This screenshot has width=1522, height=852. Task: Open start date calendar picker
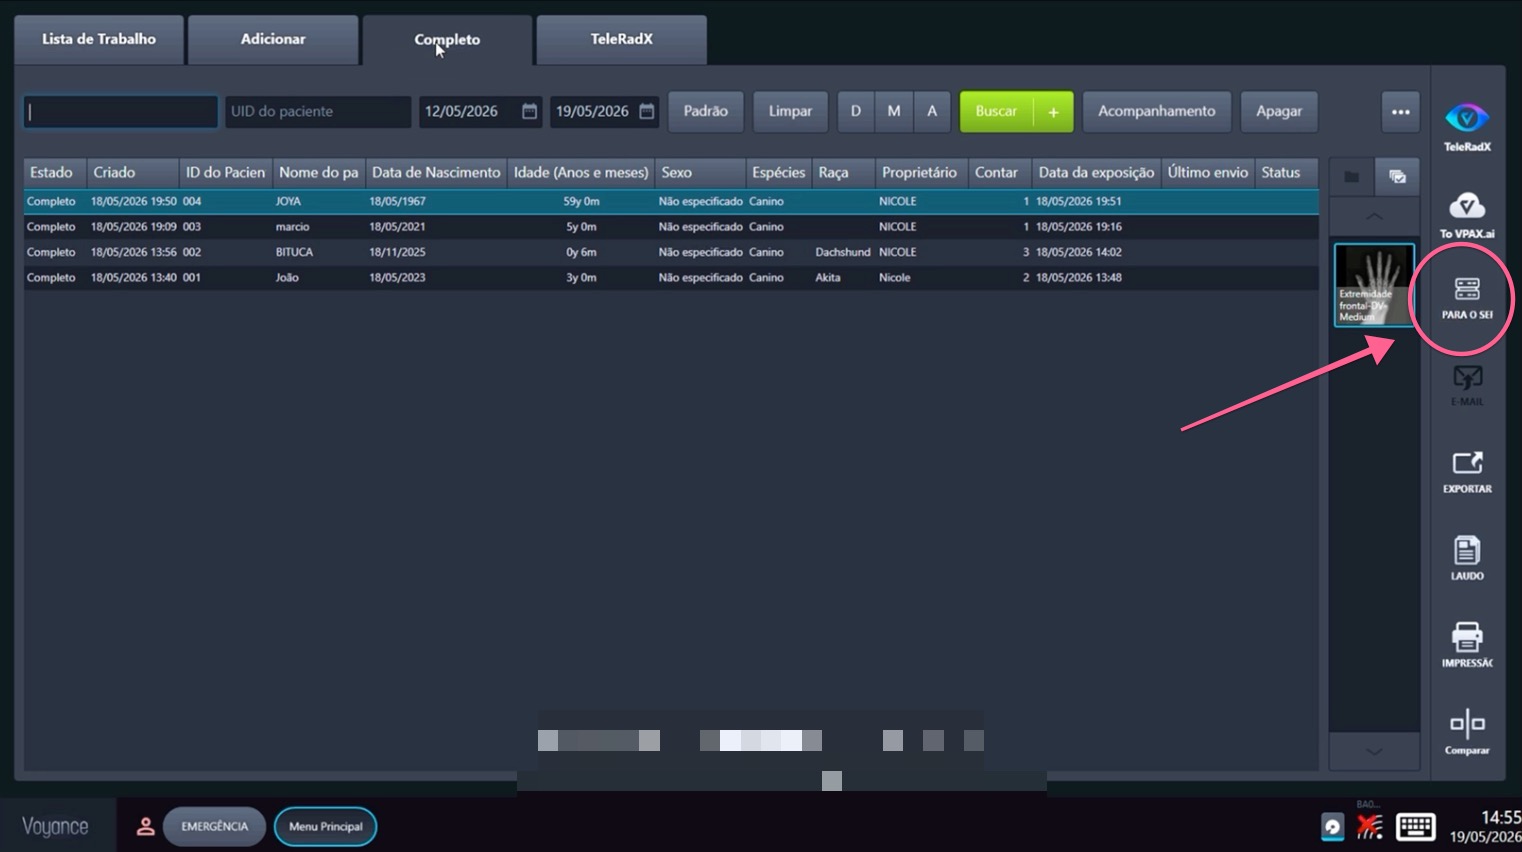tap(529, 111)
